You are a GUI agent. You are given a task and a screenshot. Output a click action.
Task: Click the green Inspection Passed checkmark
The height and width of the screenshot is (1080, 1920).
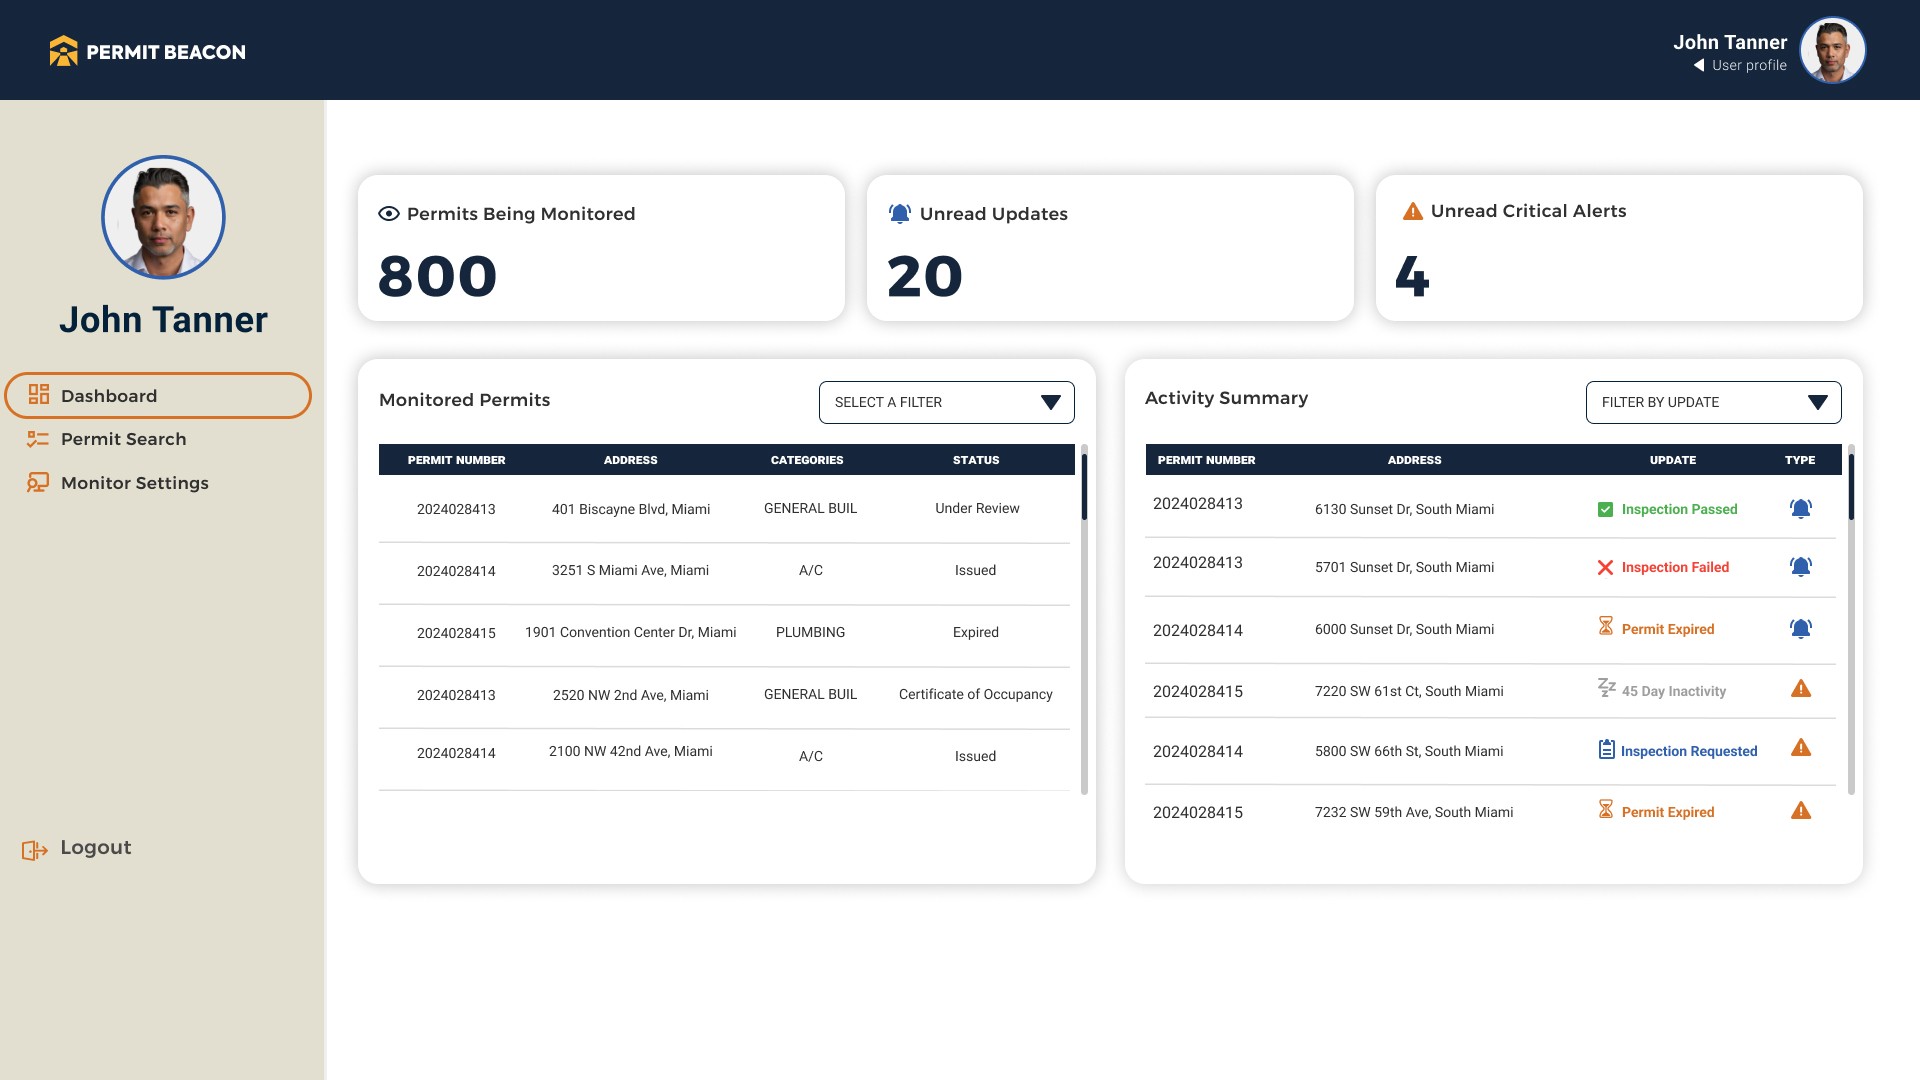[x=1605, y=509]
